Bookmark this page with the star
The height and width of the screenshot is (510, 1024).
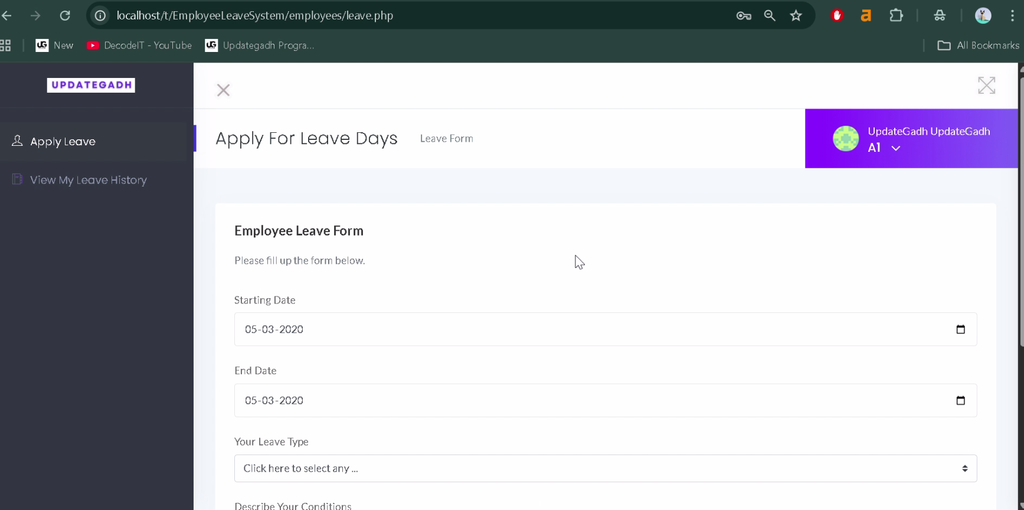pyautogui.click(x=795, y=16)
